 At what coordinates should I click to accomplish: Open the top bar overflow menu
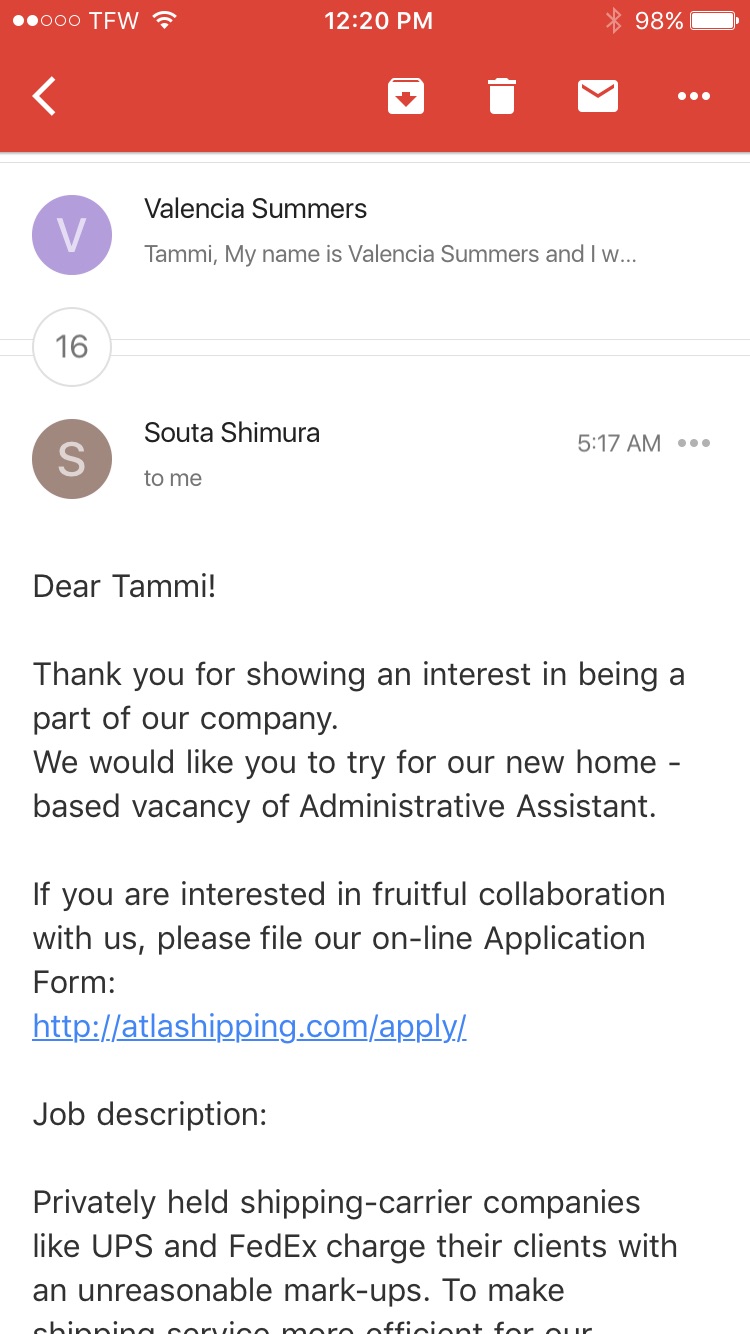694,97
